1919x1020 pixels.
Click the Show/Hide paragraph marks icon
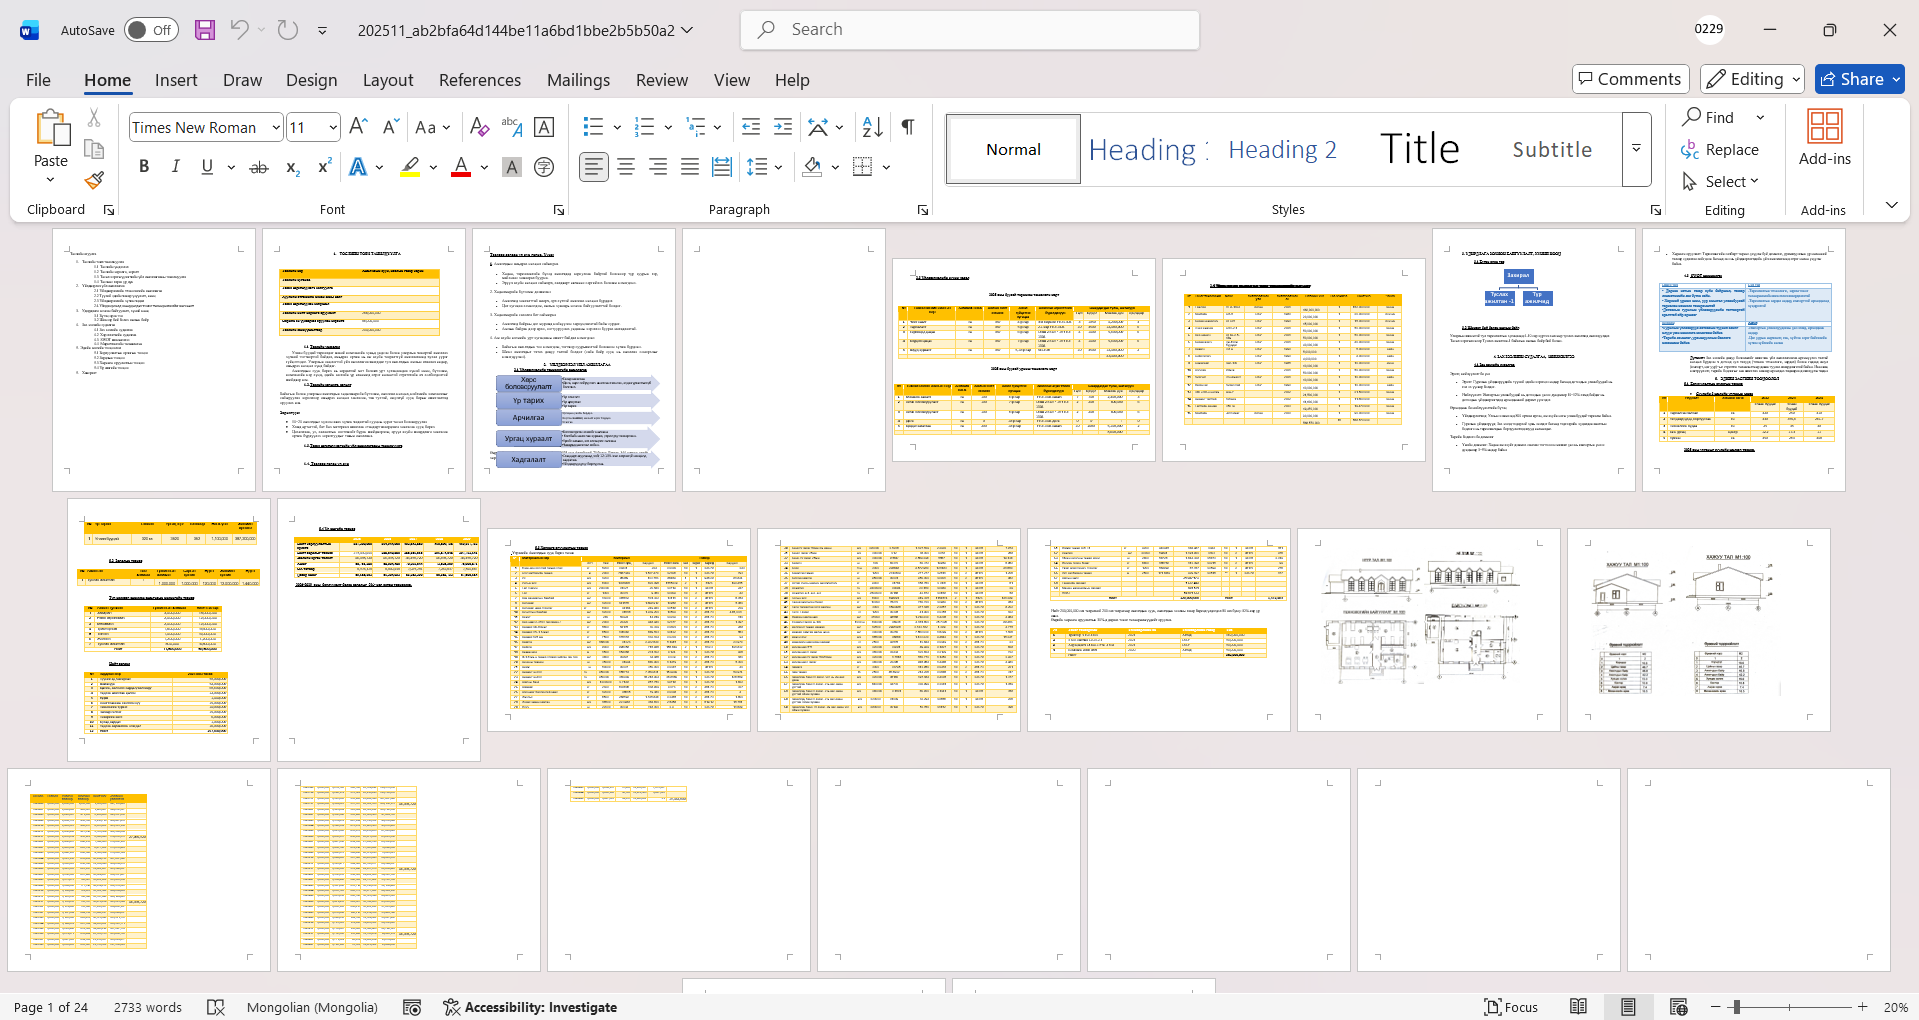point(907,127)
